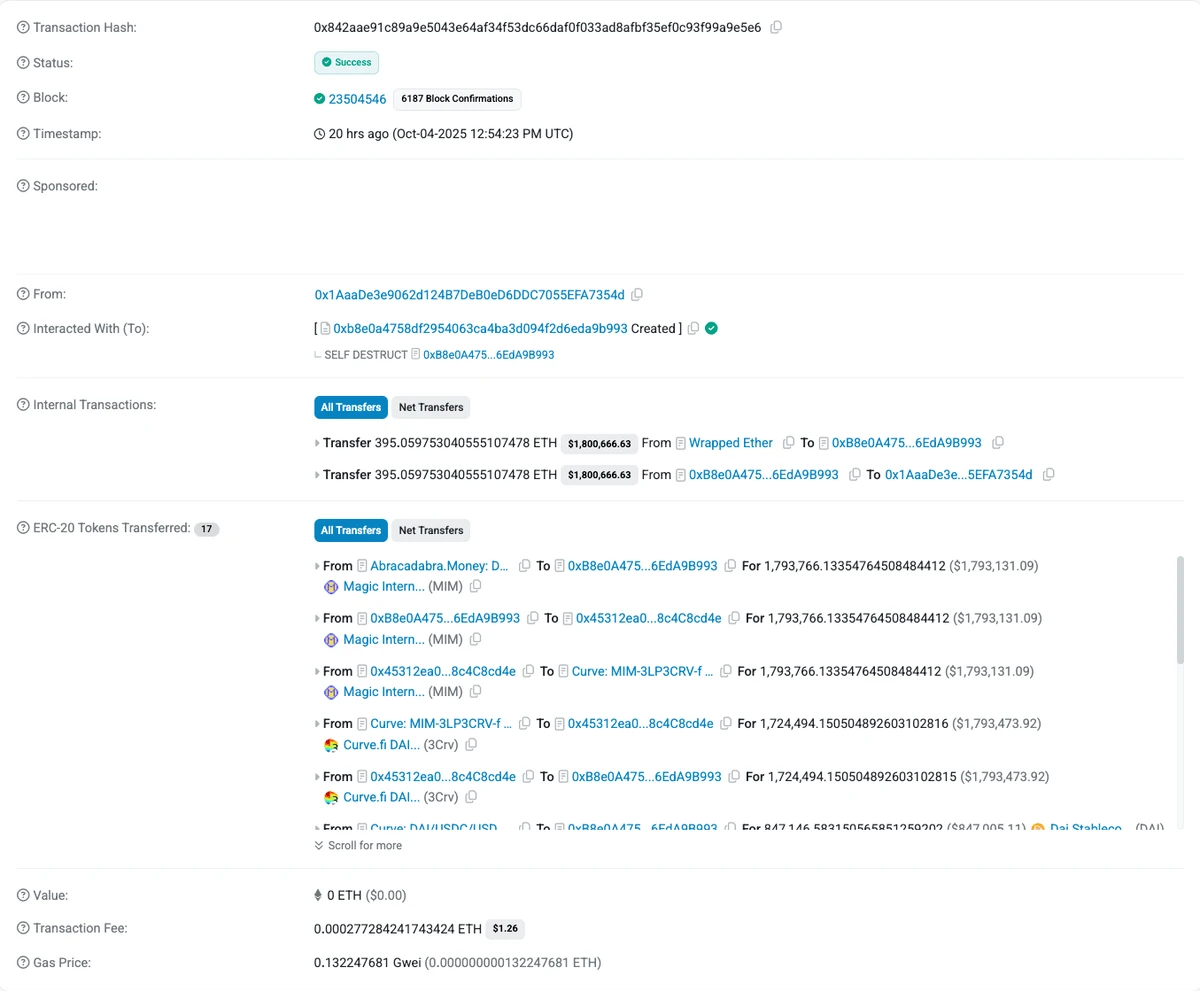Click the 6187 Block Confirmations badge

click(x=457, y=99)
